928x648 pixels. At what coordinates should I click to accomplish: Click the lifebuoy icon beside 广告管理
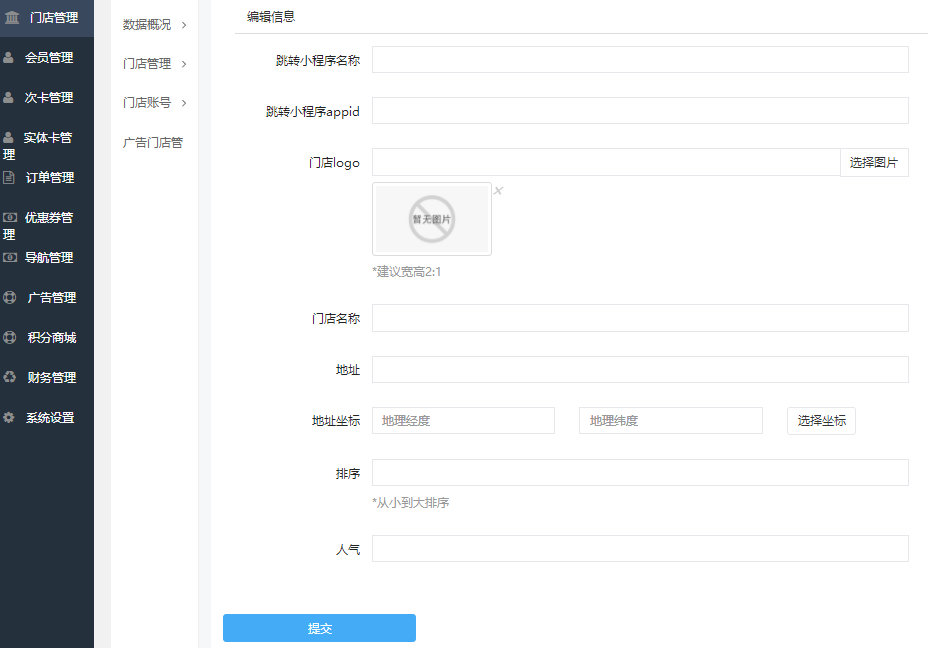click(9, 298)
